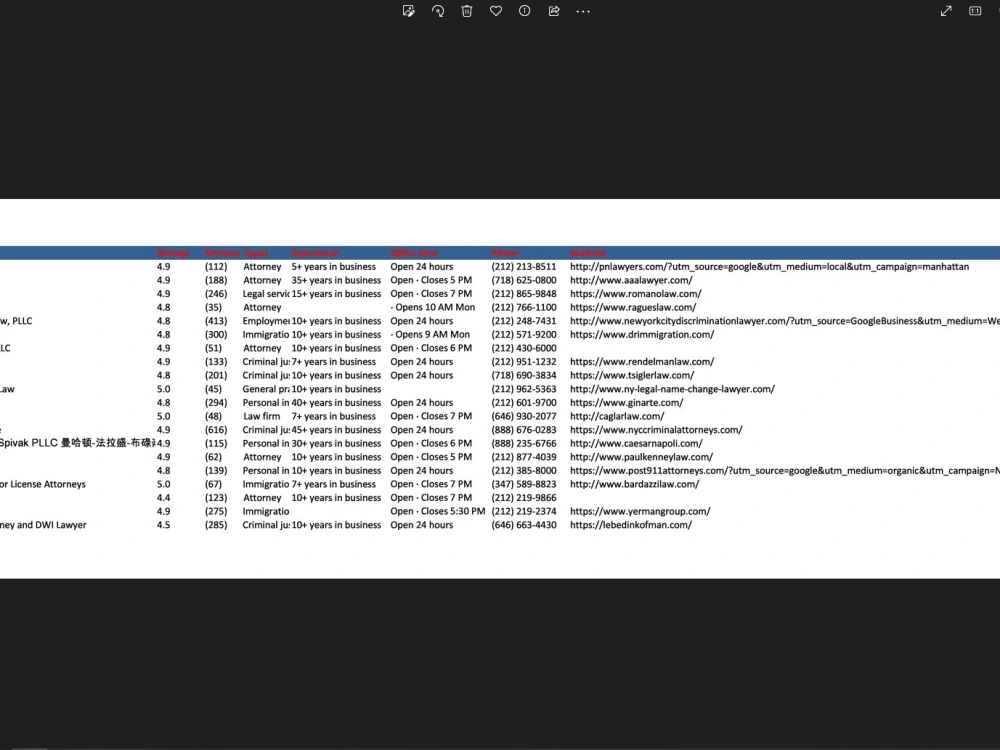Select https://www.tsiglerlaw.com/ website text
Image resolution: width=1000 pixels, height=750 pixels.
(631, 375)
